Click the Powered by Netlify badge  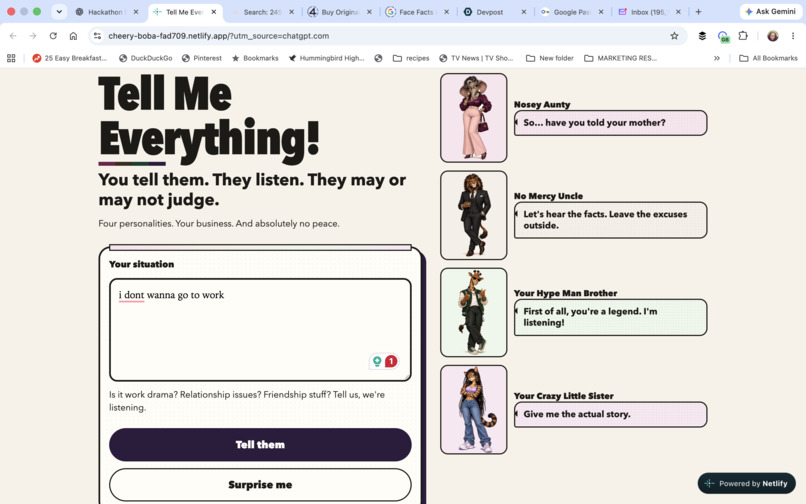click(746, 483)
